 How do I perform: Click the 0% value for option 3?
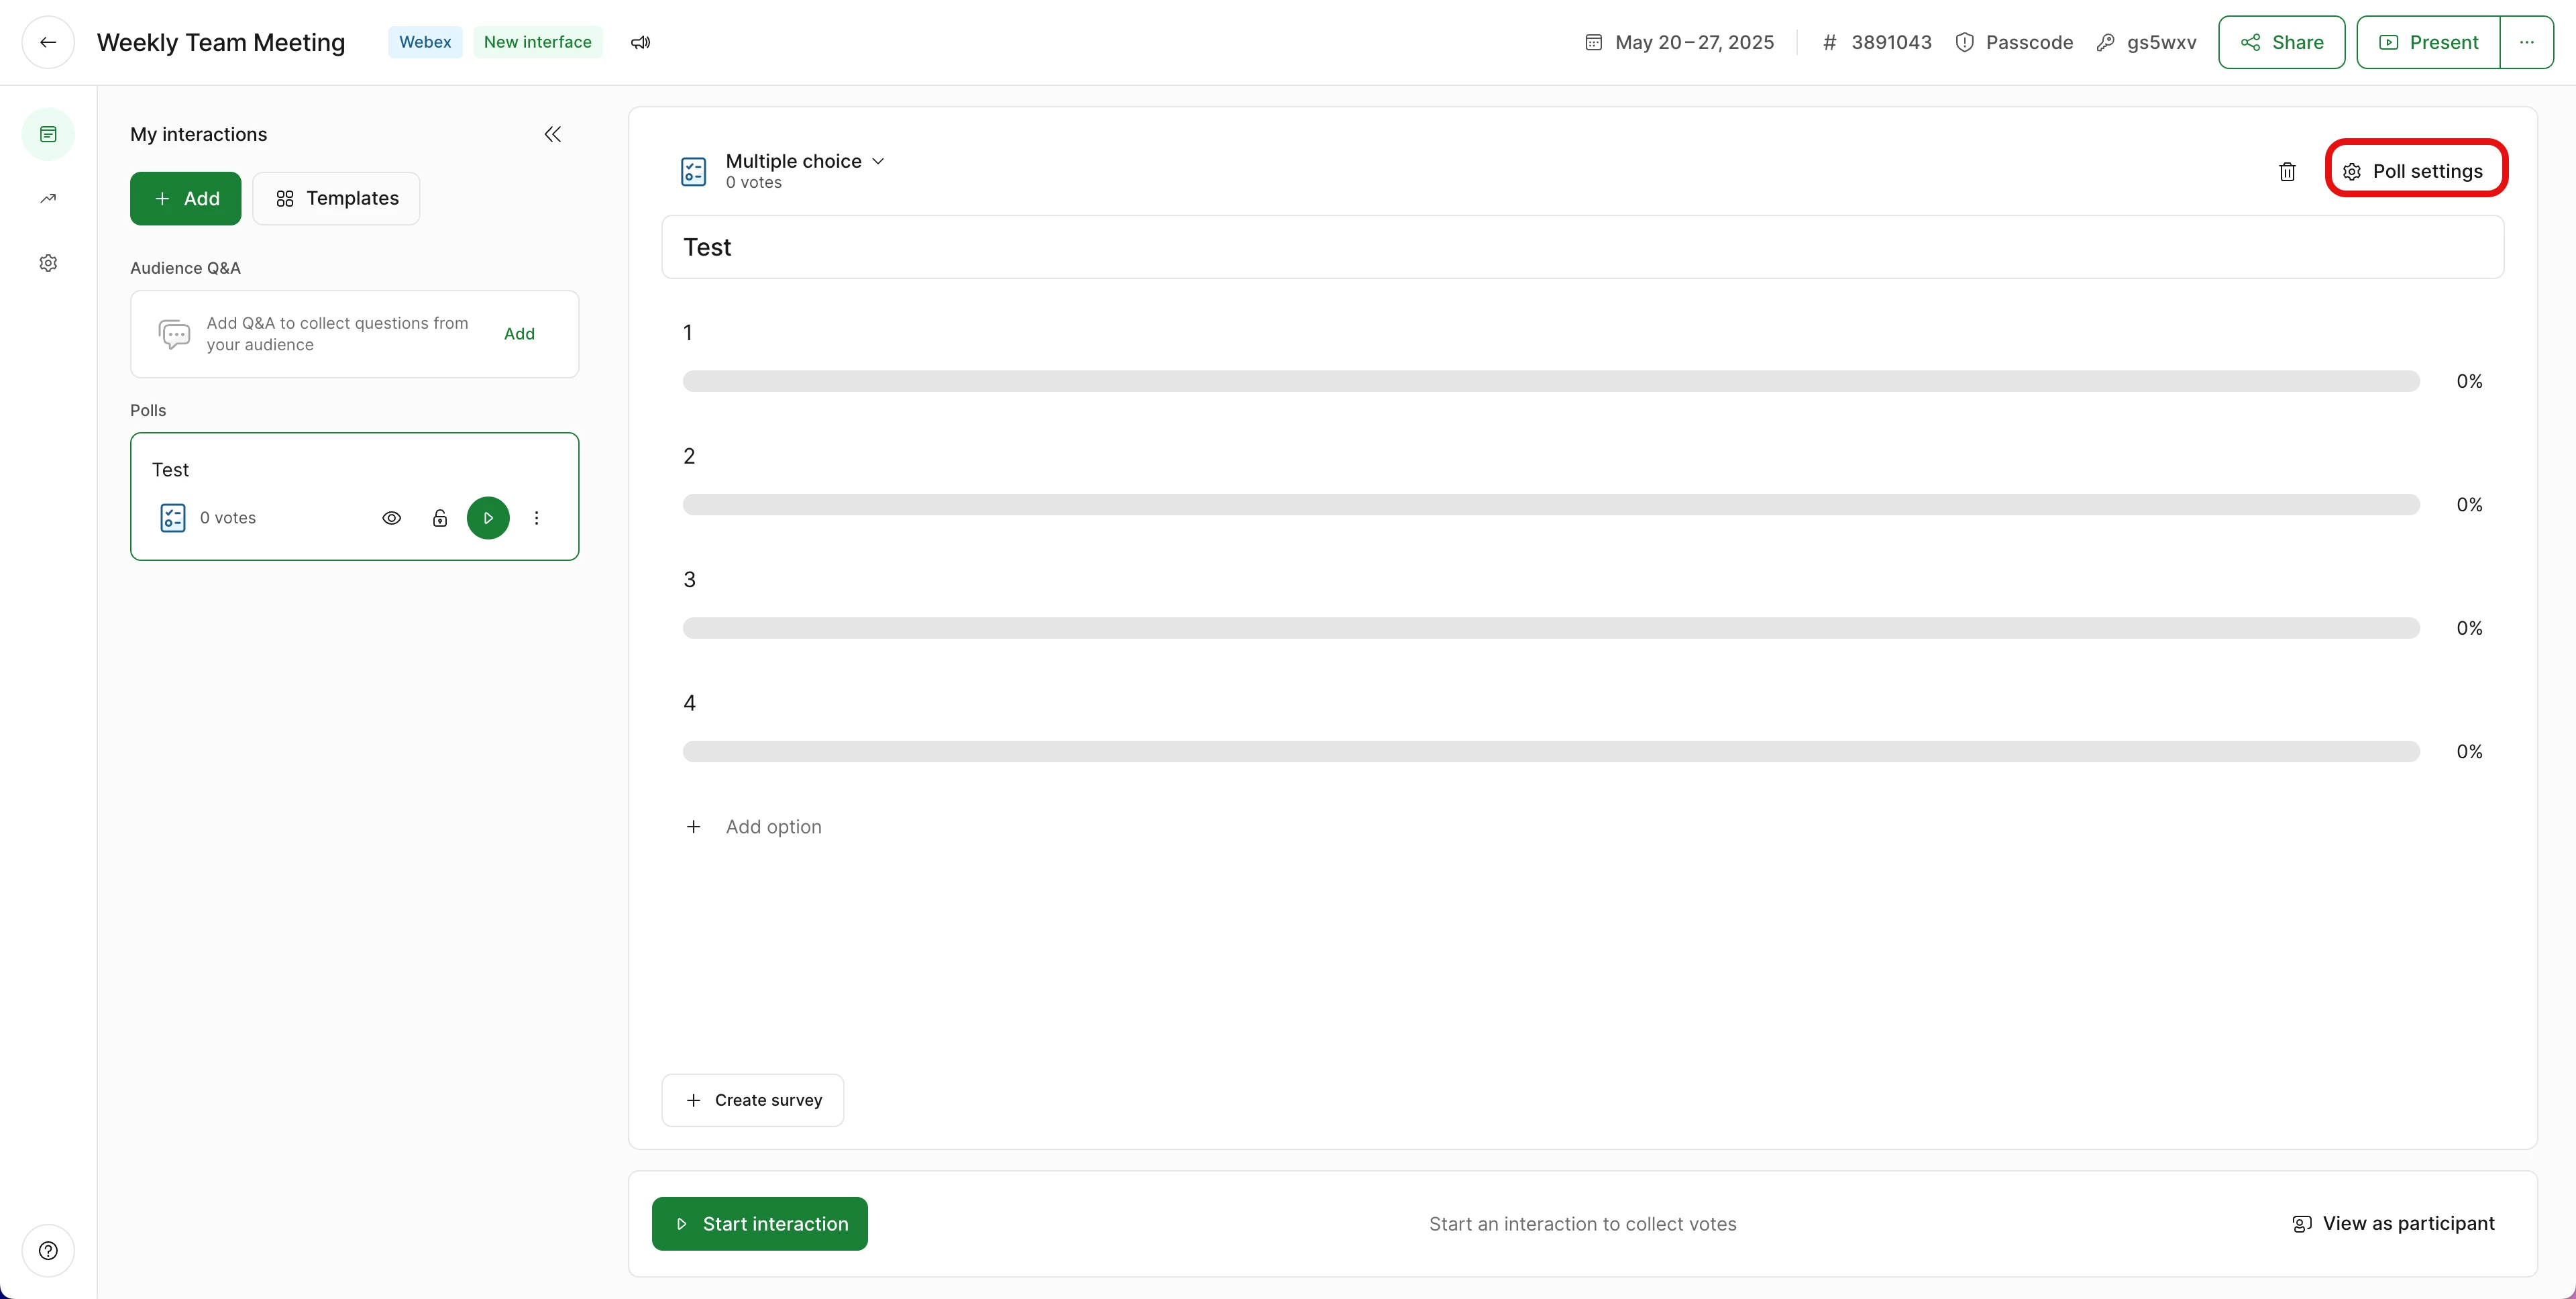tap(2469, 628)
